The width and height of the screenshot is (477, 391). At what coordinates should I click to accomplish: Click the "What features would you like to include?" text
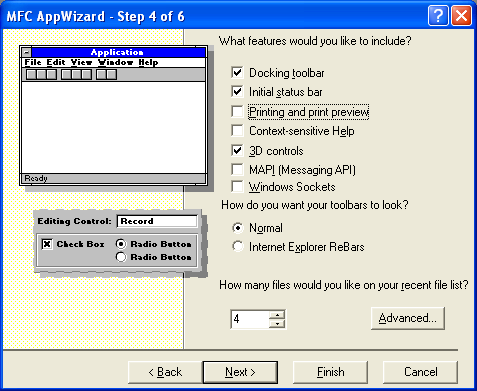tap(315, 41)
